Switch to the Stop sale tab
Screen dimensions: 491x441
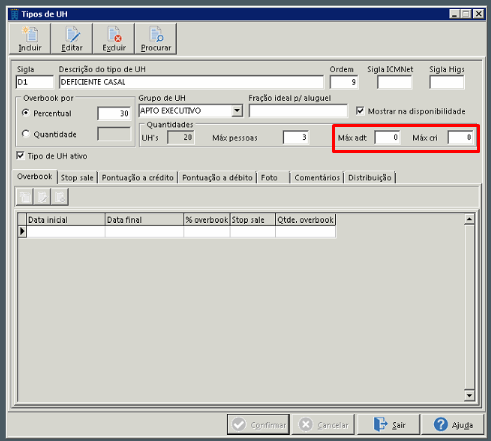click(x=77, y=178)
